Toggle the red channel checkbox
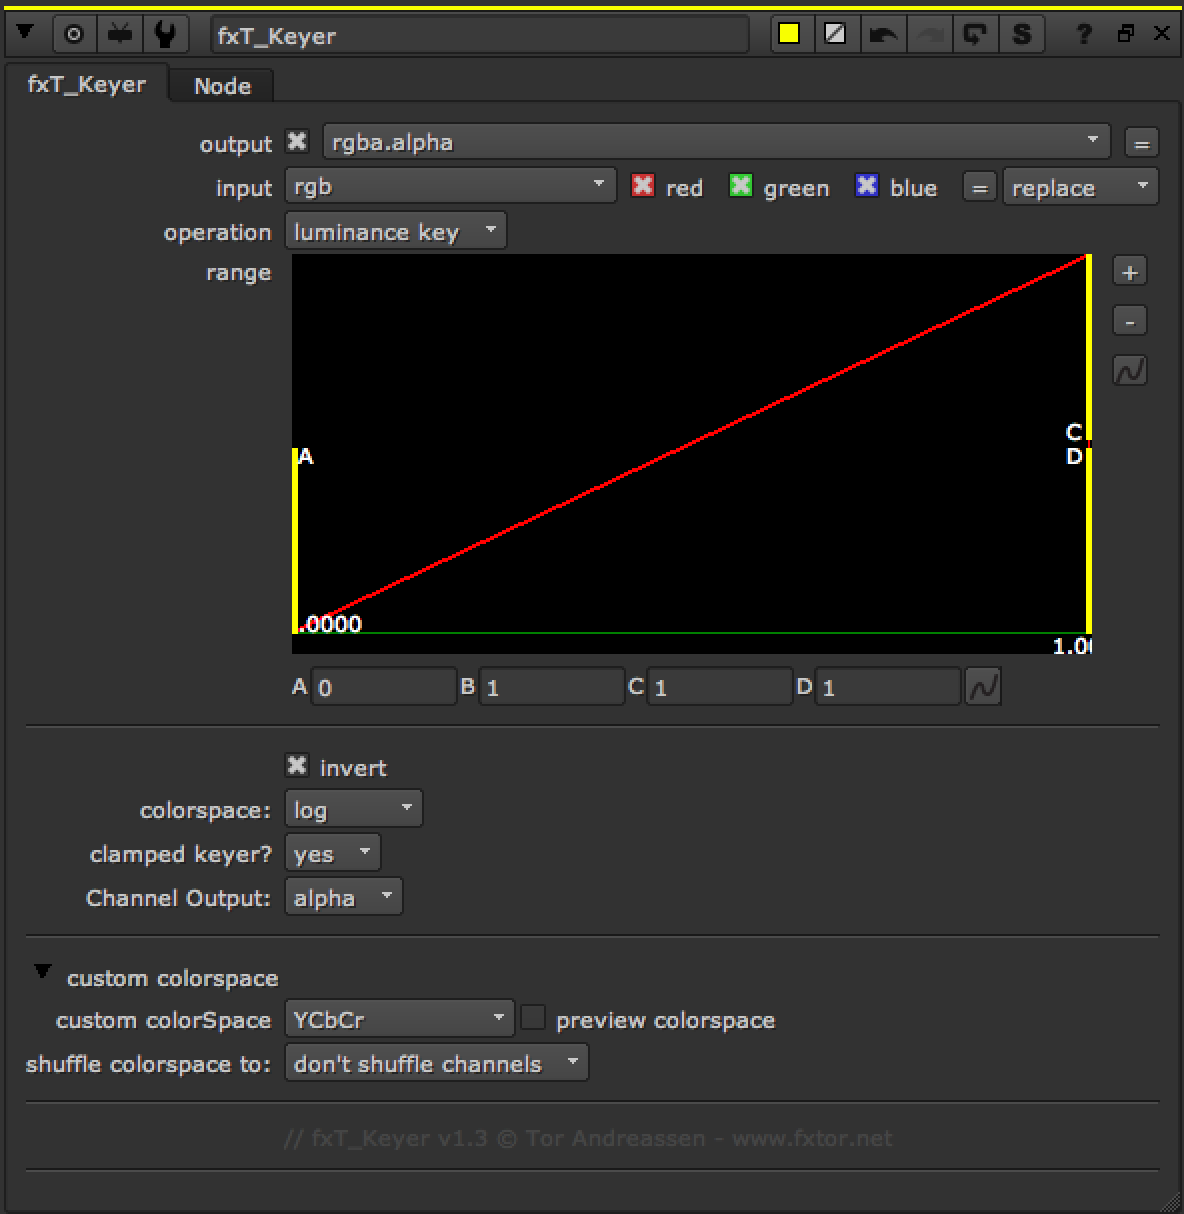Viewport: 1184px width, 1214px height. point(643,186)
